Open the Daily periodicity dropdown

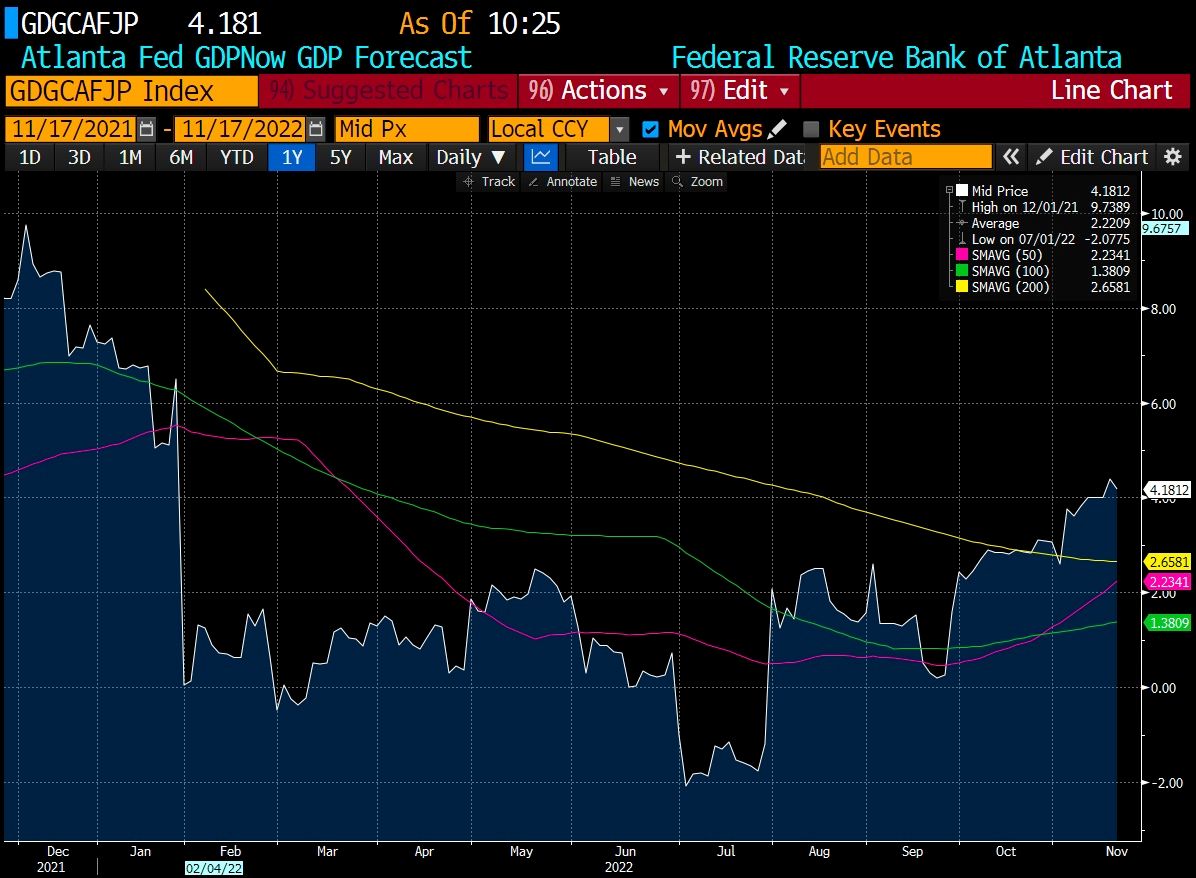[x=470, y=157]
